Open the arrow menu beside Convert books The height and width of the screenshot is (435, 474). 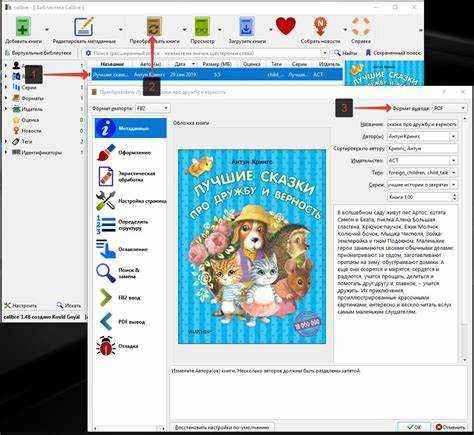[184, 30]
